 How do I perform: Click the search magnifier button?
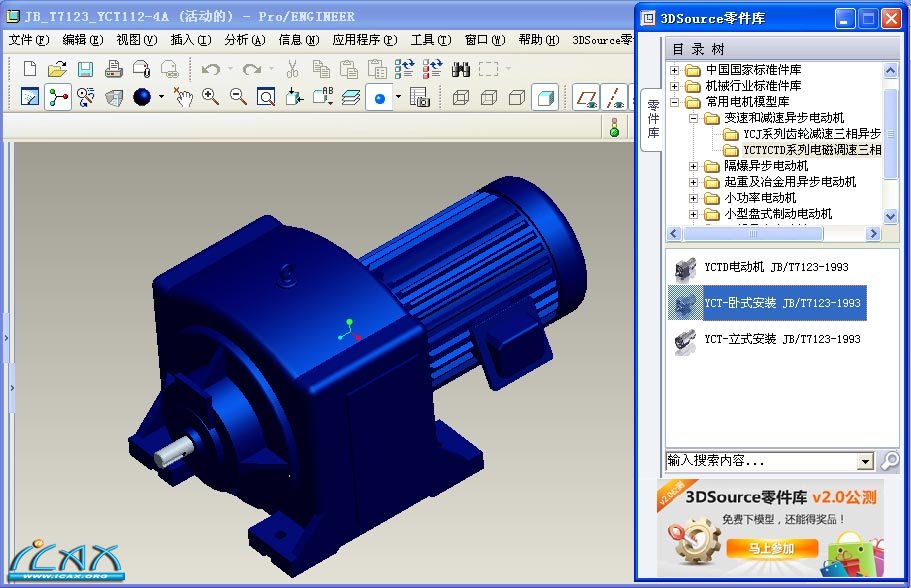tap(890, 461)
